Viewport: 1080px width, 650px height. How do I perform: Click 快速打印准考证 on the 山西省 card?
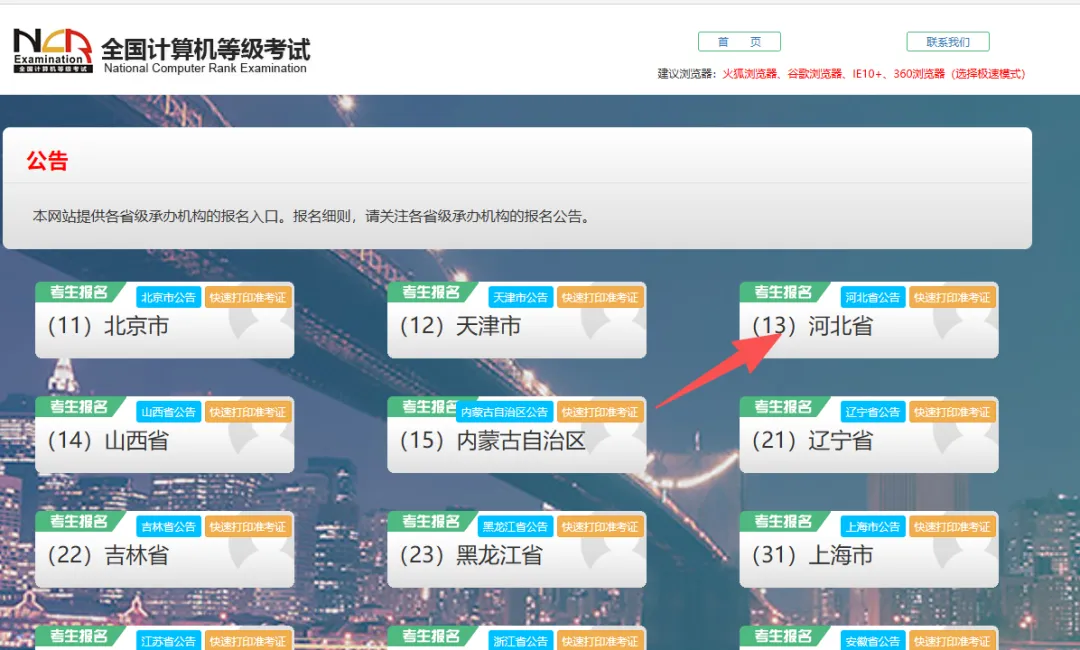[x=248, y=412]
